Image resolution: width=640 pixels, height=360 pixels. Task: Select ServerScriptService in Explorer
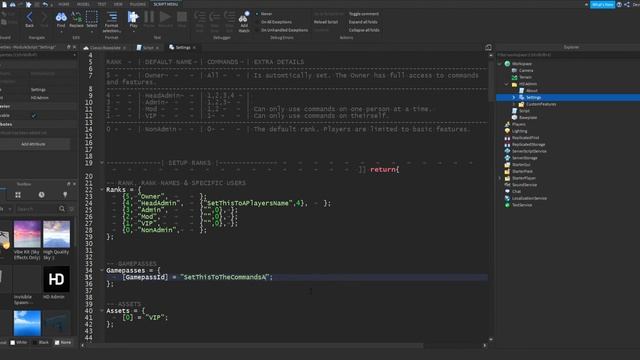click(x=529, y=151)
